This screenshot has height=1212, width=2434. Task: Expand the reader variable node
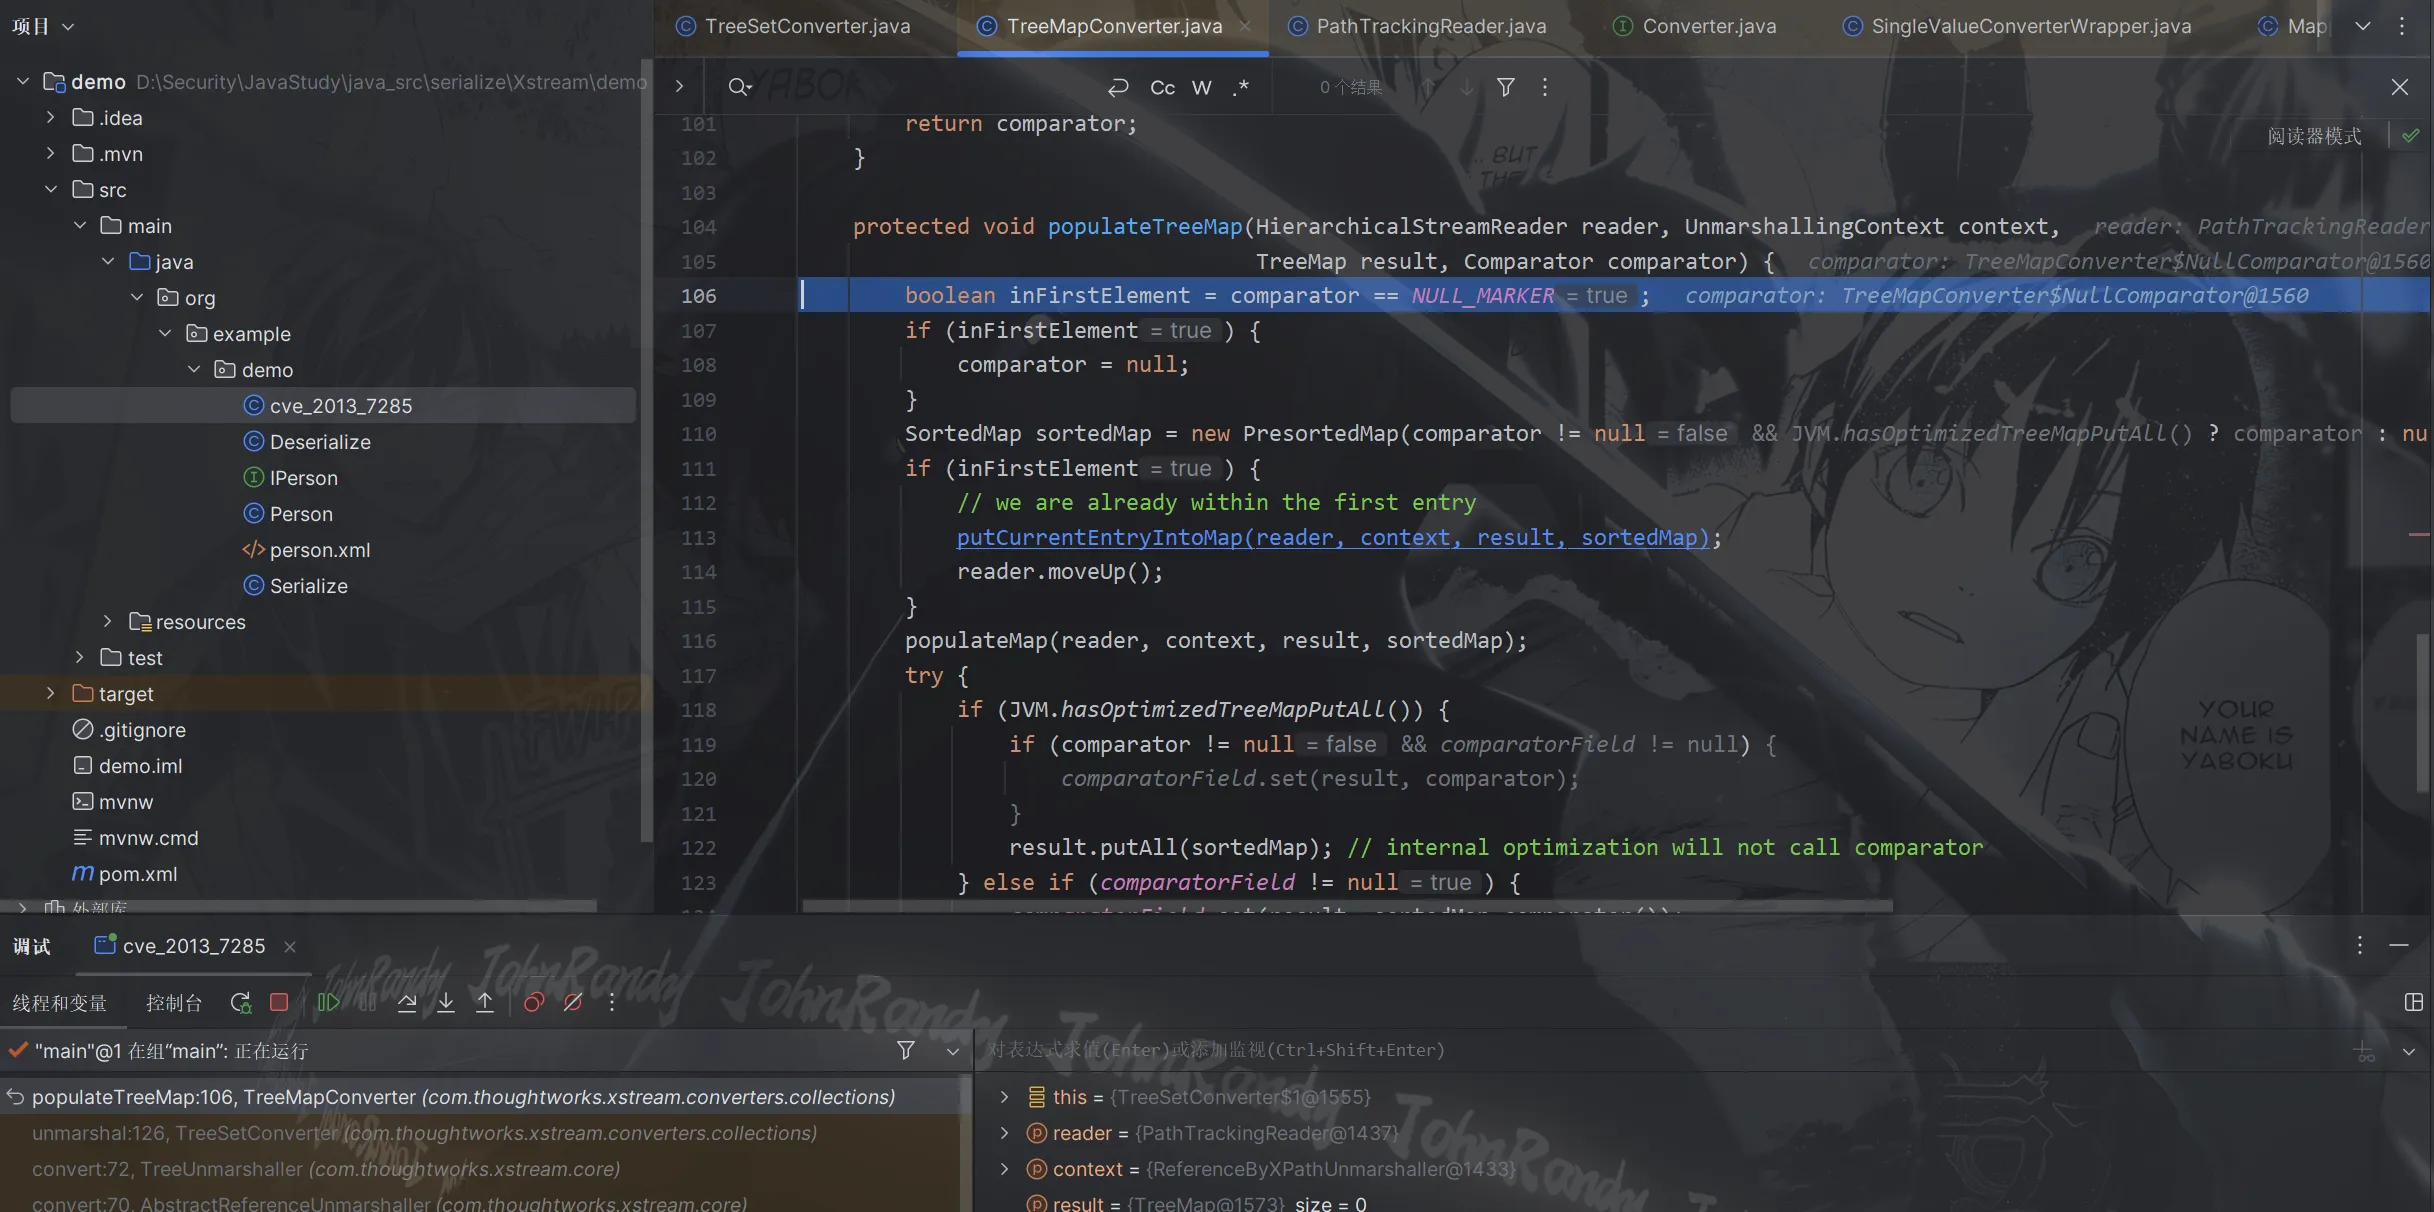pyautogui.click(x=1004, y=1133)
